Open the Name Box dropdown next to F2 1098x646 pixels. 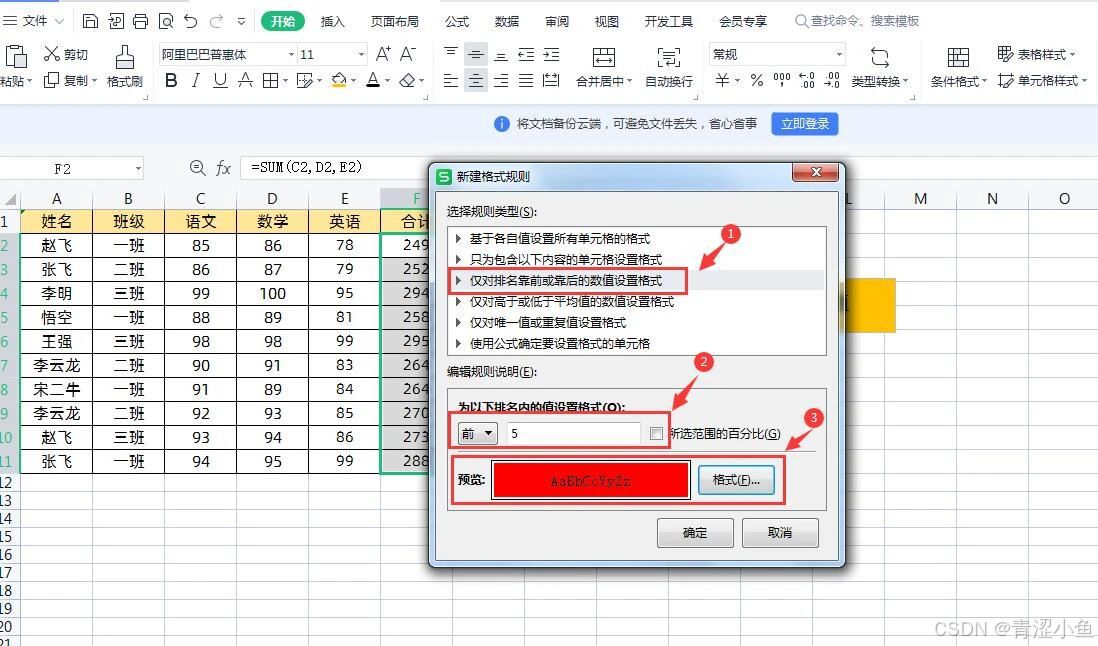coord(138,168)
